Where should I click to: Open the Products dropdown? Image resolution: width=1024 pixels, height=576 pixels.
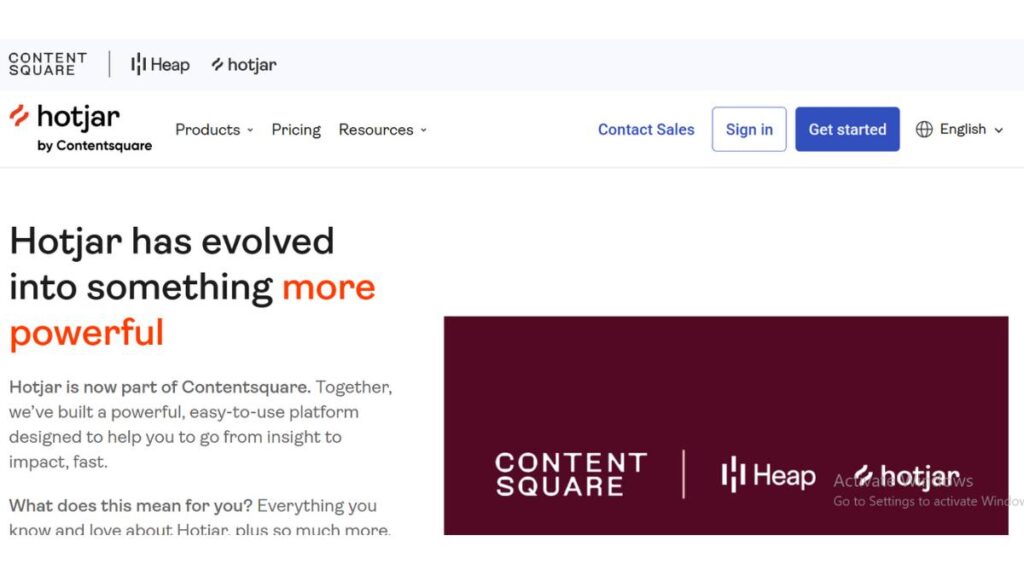pos(213,130)
